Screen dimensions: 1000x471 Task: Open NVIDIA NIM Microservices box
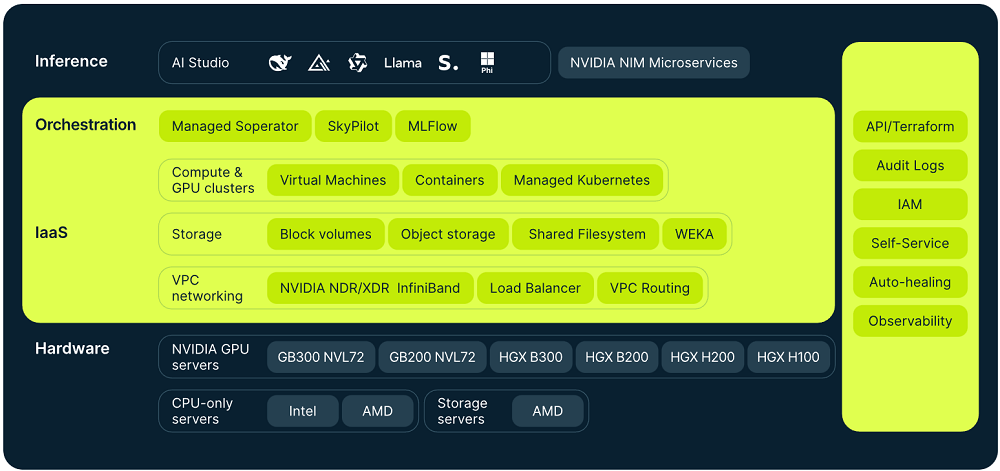click(653, 63)
